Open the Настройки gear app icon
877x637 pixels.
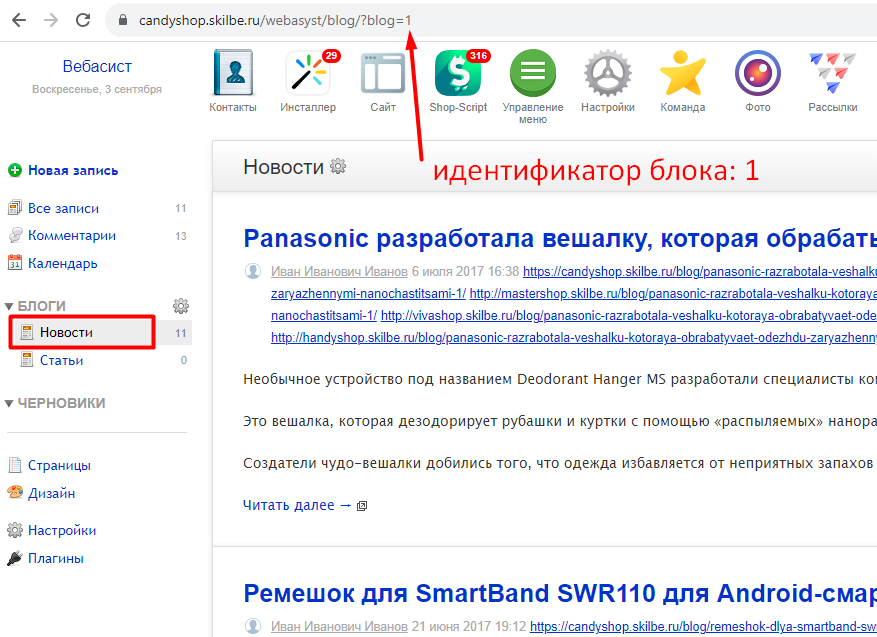pos(608,74)
